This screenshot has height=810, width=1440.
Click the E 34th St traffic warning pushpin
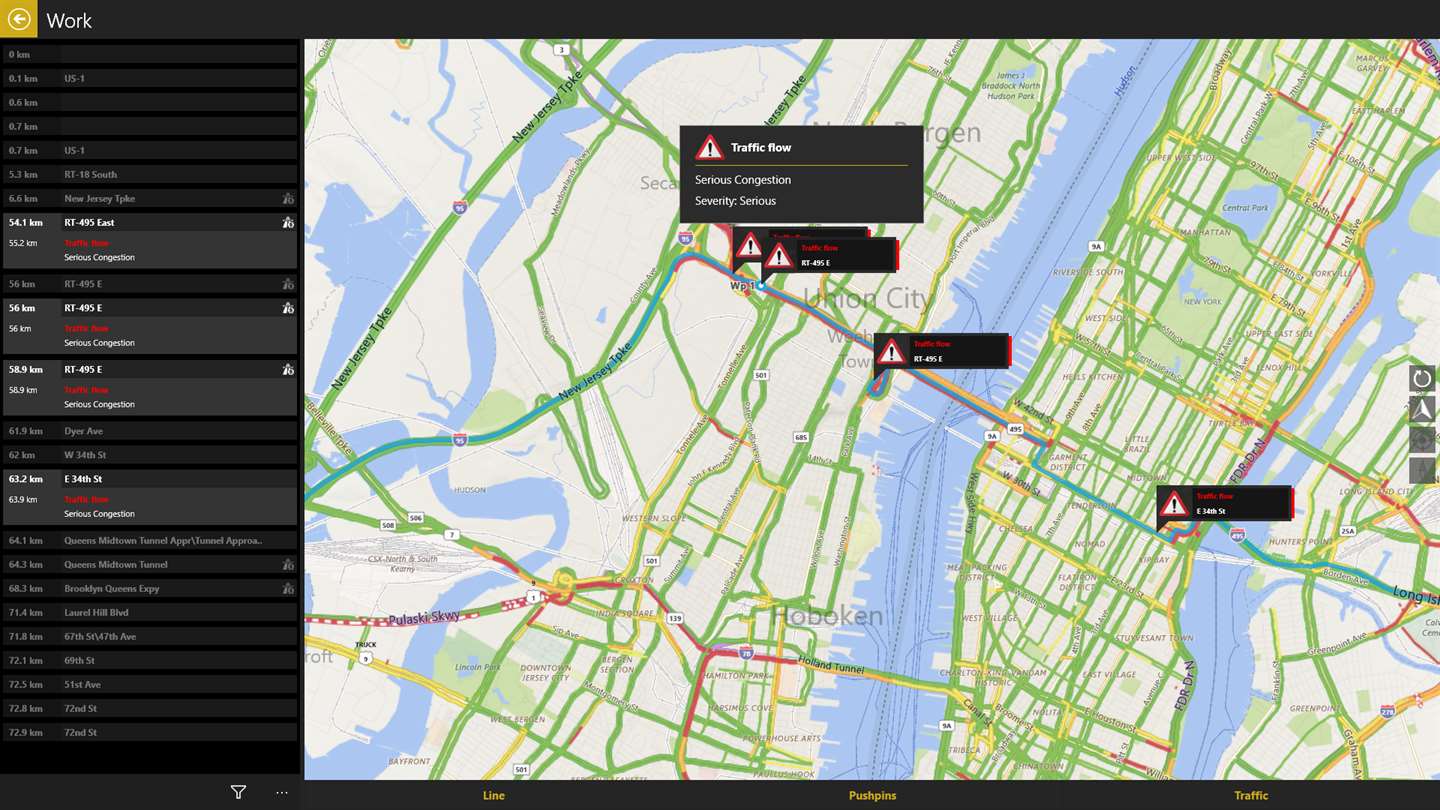click(x=1224, y=503)
